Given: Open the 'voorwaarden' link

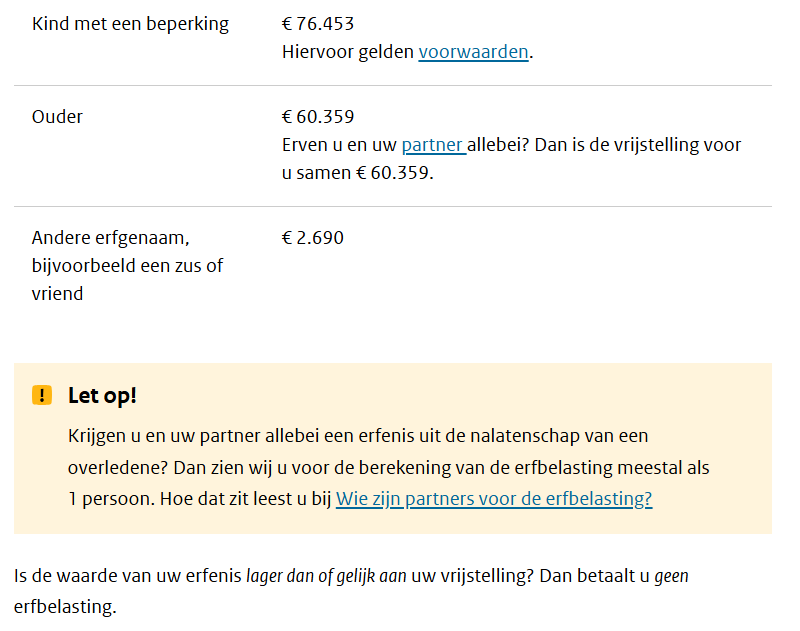Looking at the screenshot, I should click(473, 52).
